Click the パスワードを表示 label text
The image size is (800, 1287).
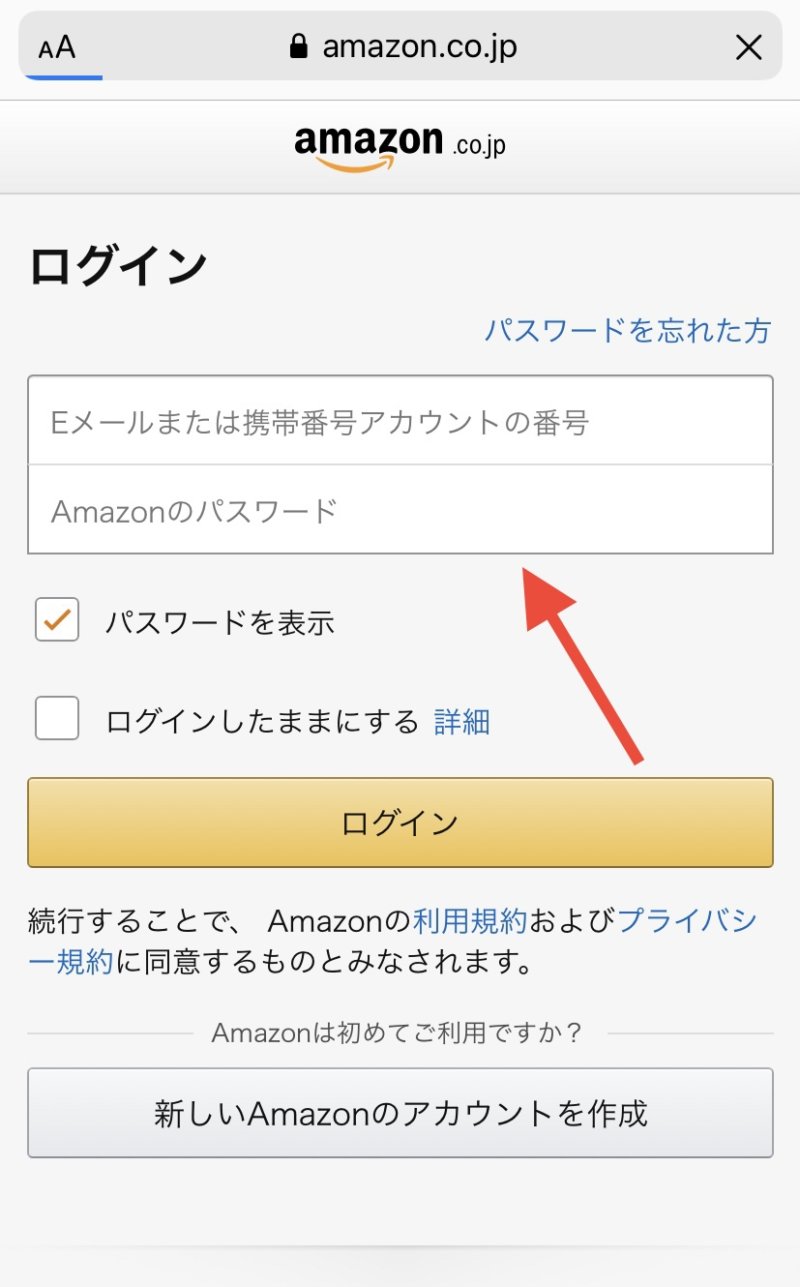click(x=220, y=623)
